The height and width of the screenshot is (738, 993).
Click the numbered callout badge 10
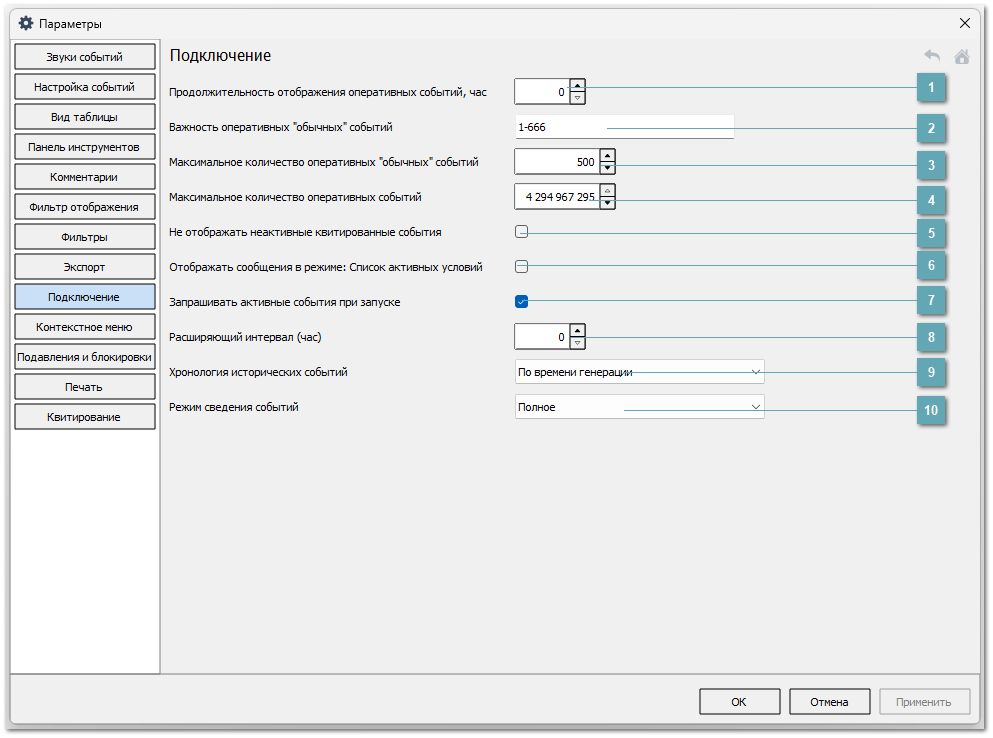[931, 410]
